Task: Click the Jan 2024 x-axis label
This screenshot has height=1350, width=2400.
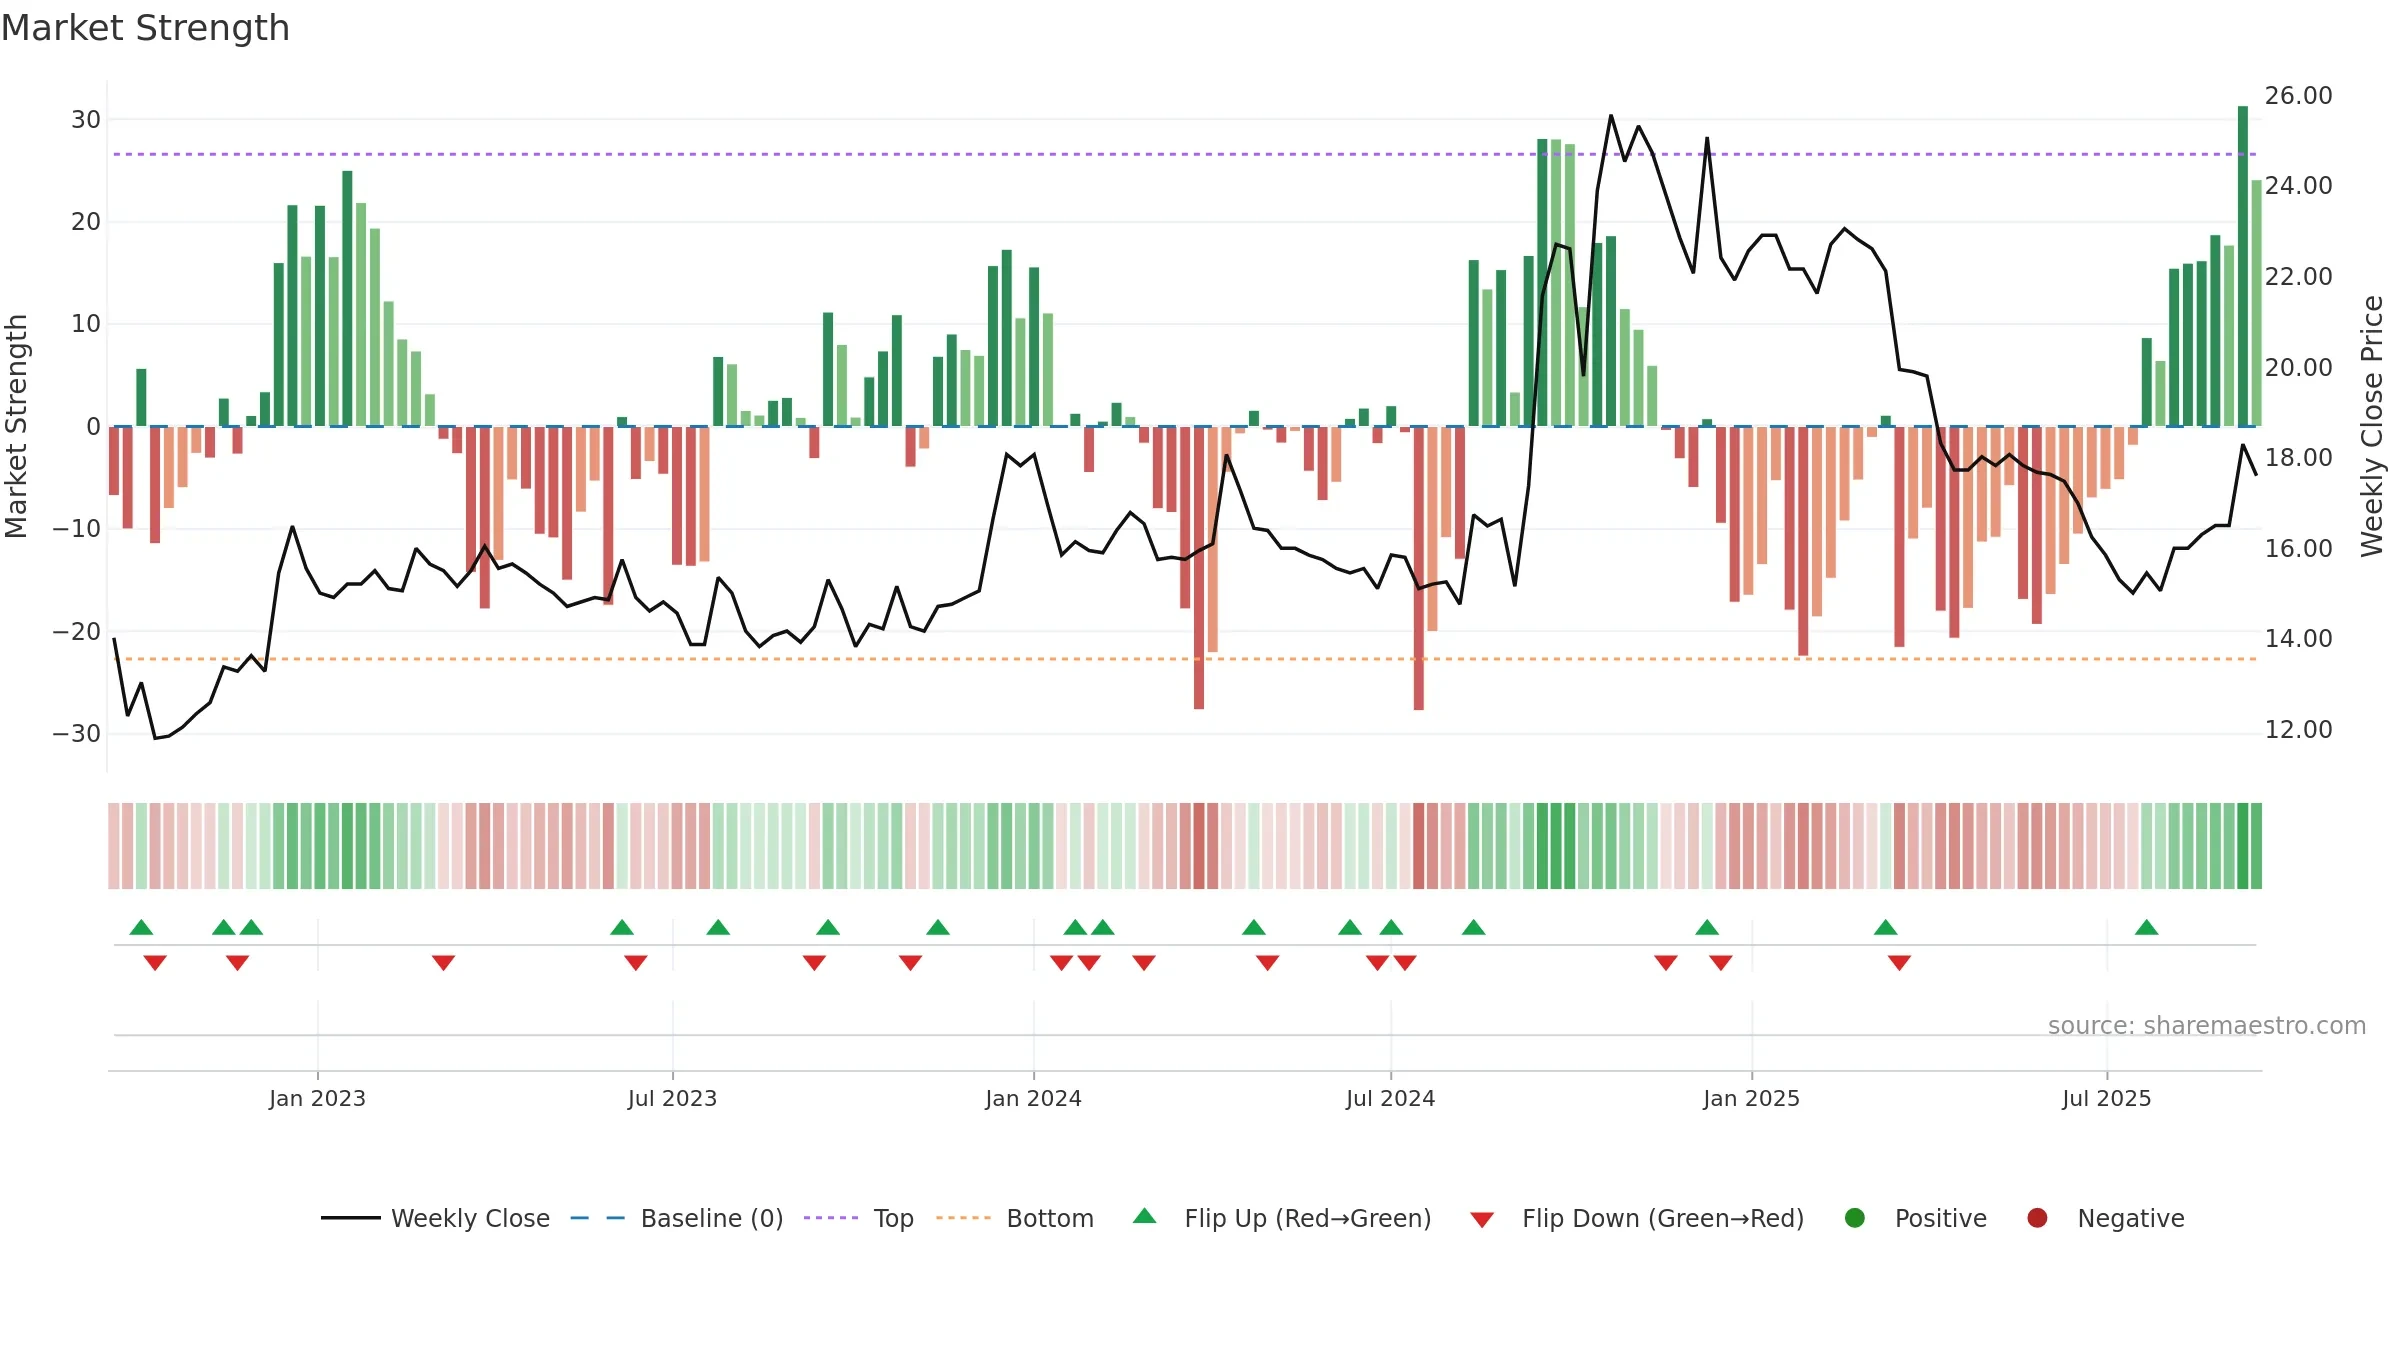Action: [x=1033, y=1098]
